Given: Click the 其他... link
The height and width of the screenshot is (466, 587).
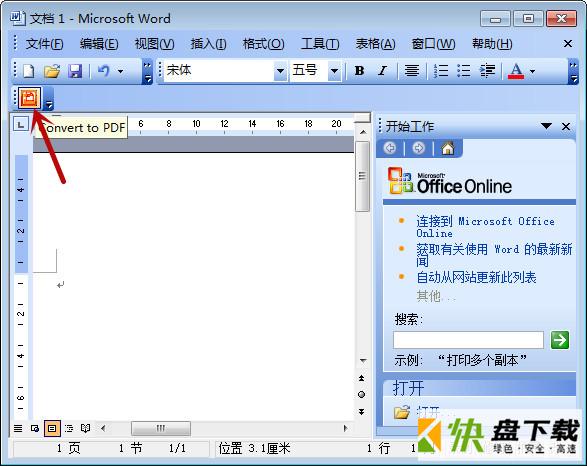Looking at the screenshot, I should pos(436,296).
